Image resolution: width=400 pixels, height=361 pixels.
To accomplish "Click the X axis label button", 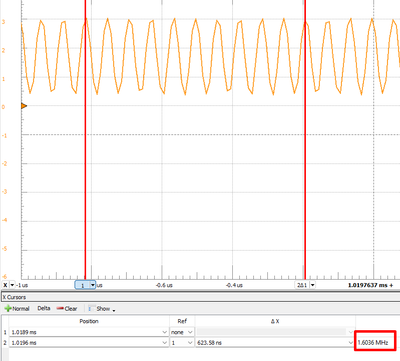I will point(5,285).
